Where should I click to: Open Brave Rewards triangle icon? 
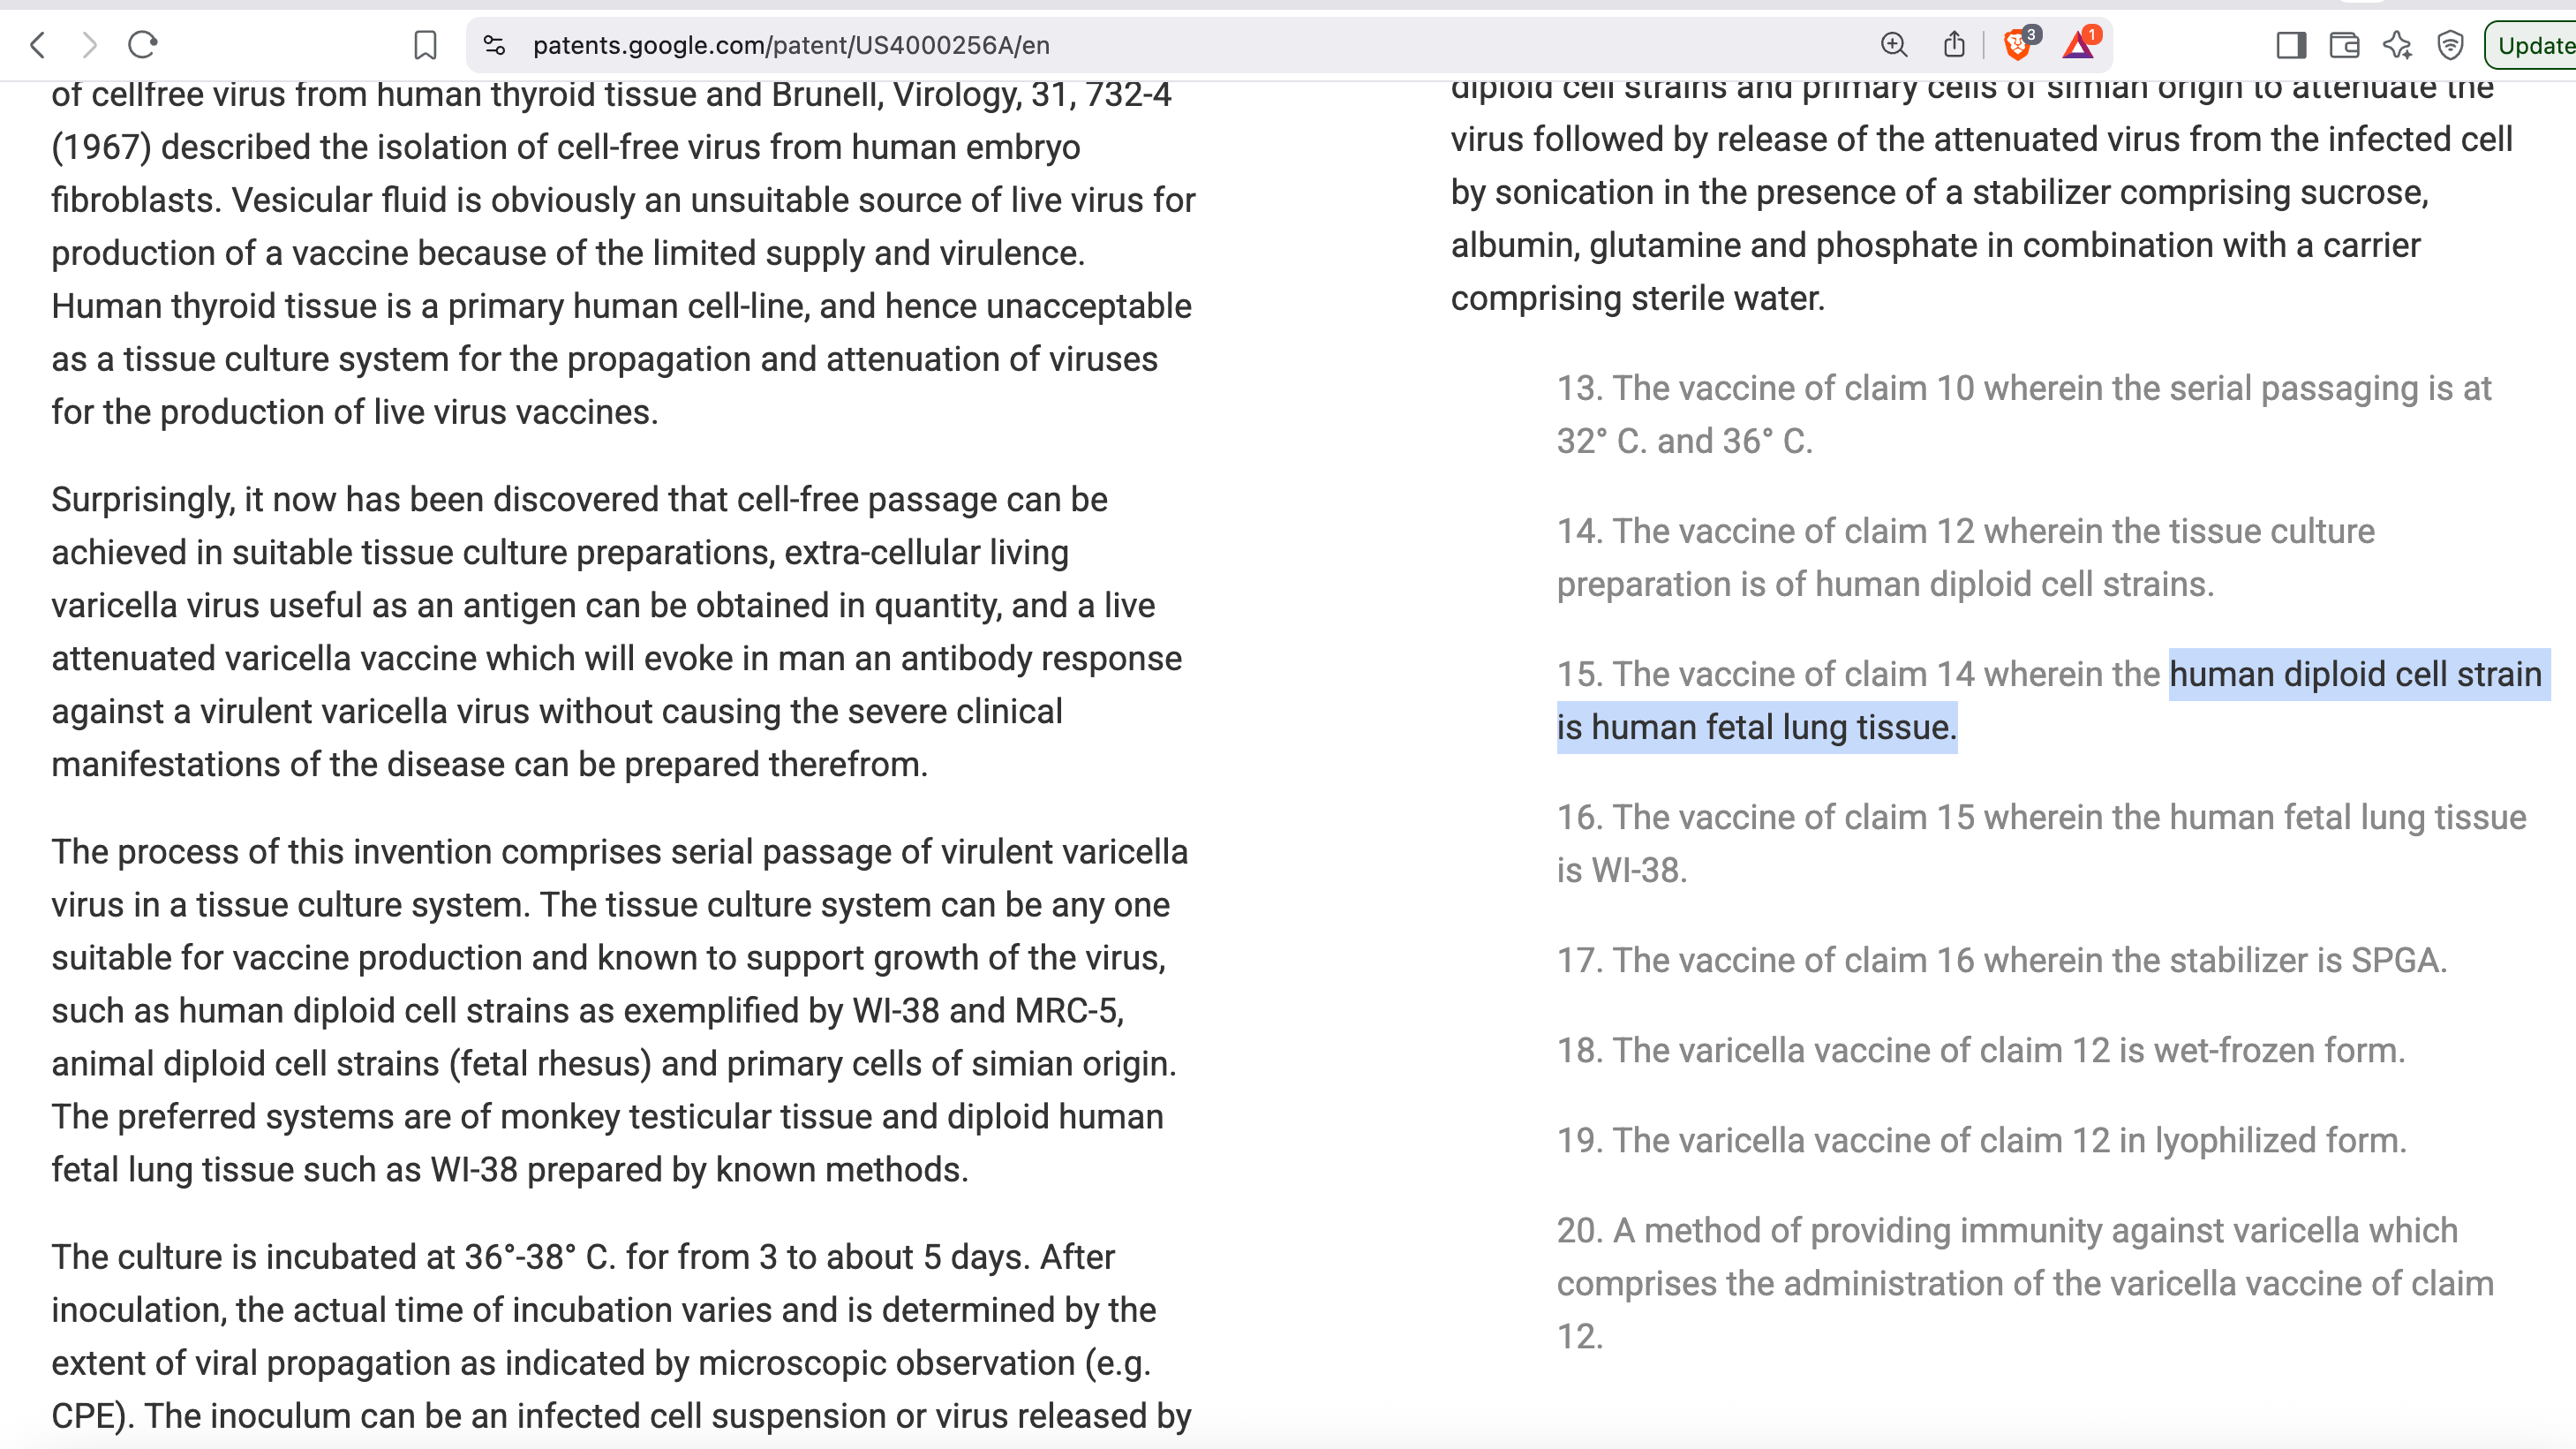click(x=2079, y=45)
